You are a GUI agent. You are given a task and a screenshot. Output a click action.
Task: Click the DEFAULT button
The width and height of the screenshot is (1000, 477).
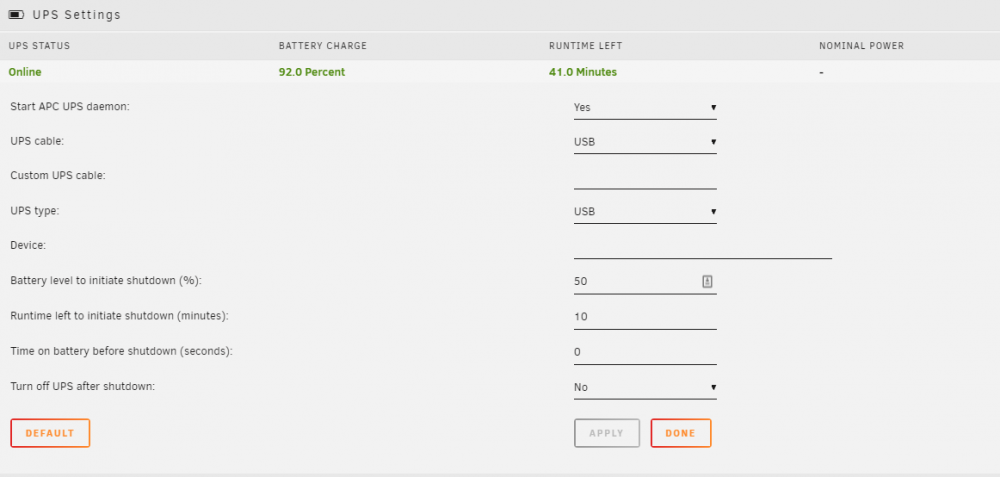(50, 433)
